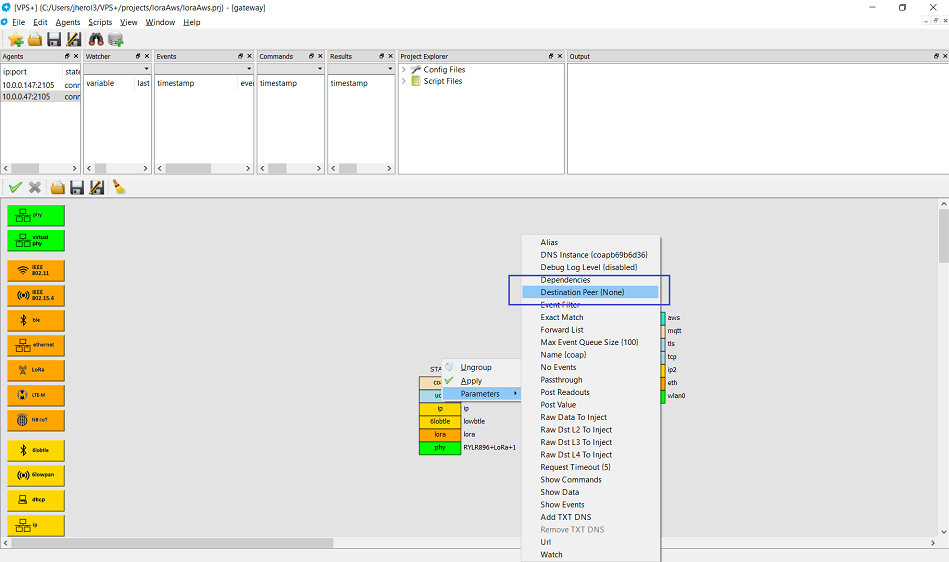Select agent 10.0.0.147:2105 in Agents list
This screenshot has height=562, width=949.
point(28,84)
